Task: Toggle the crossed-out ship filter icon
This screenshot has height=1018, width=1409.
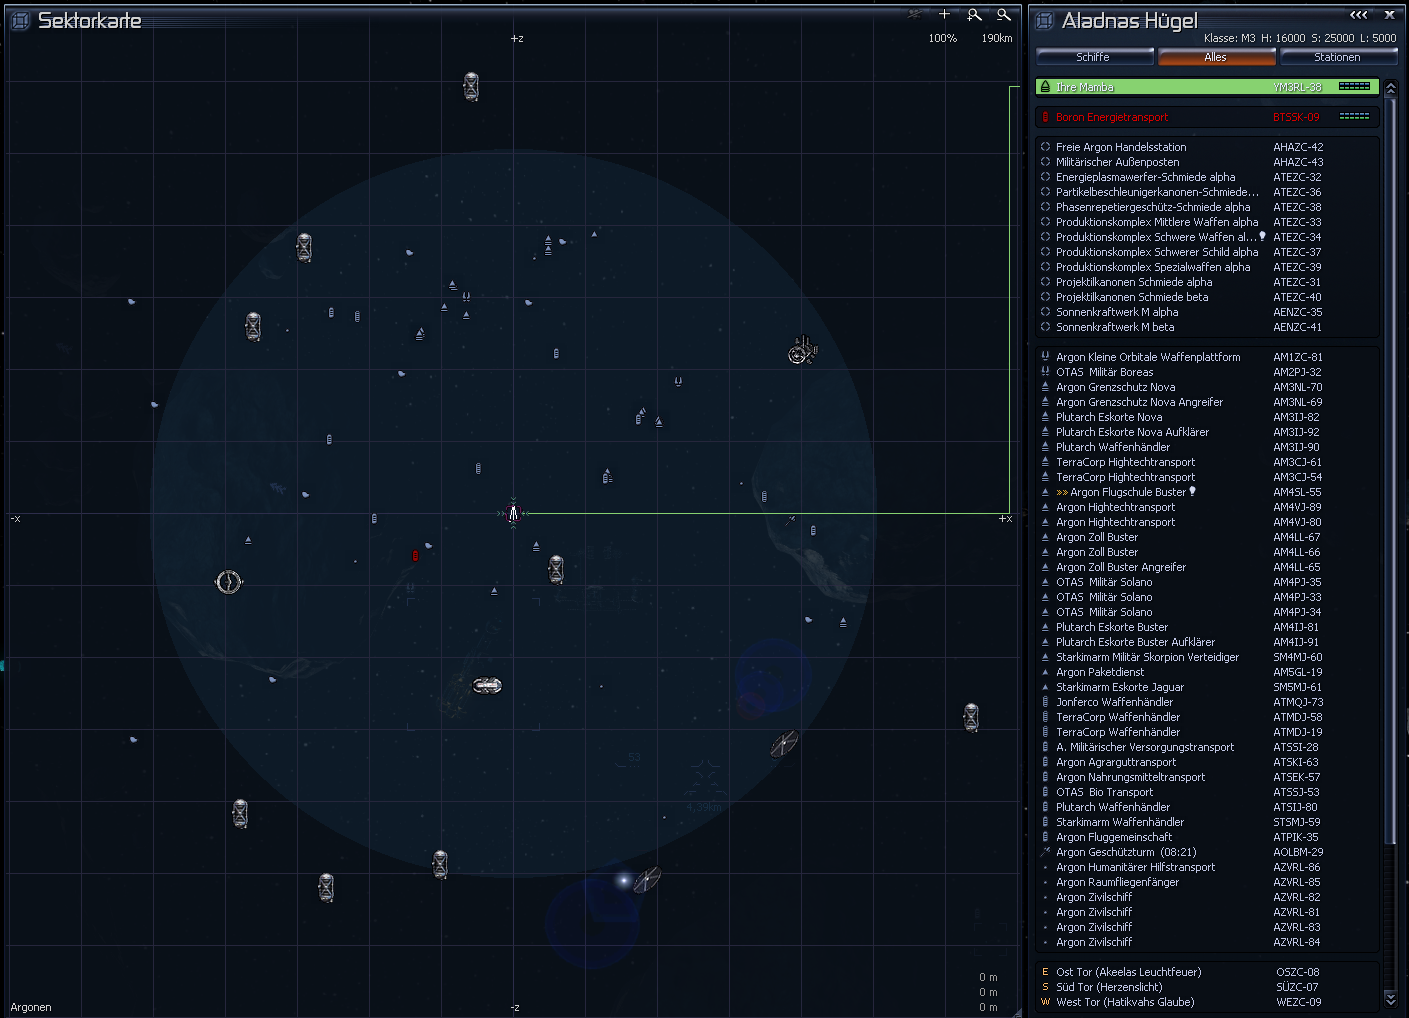Action: point(914,15)
